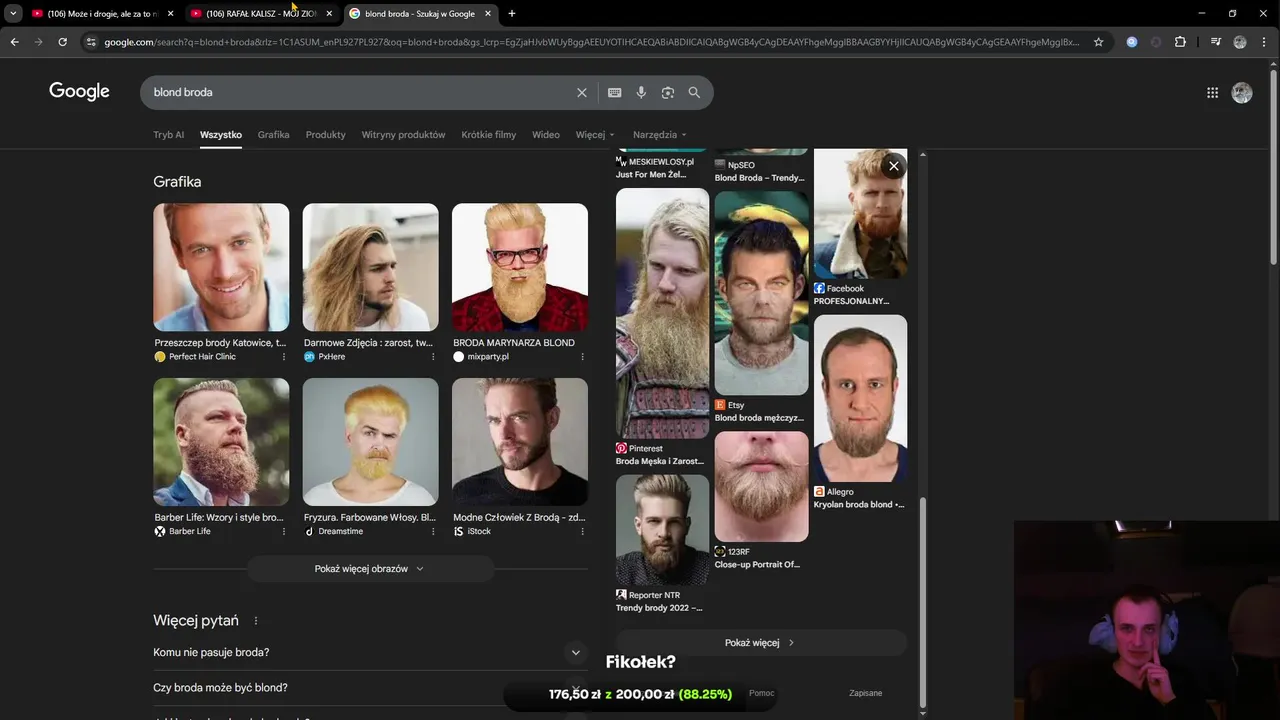Reload the page
The image size is (1280, 720).
pyautogui.click(x=62, y=42)
